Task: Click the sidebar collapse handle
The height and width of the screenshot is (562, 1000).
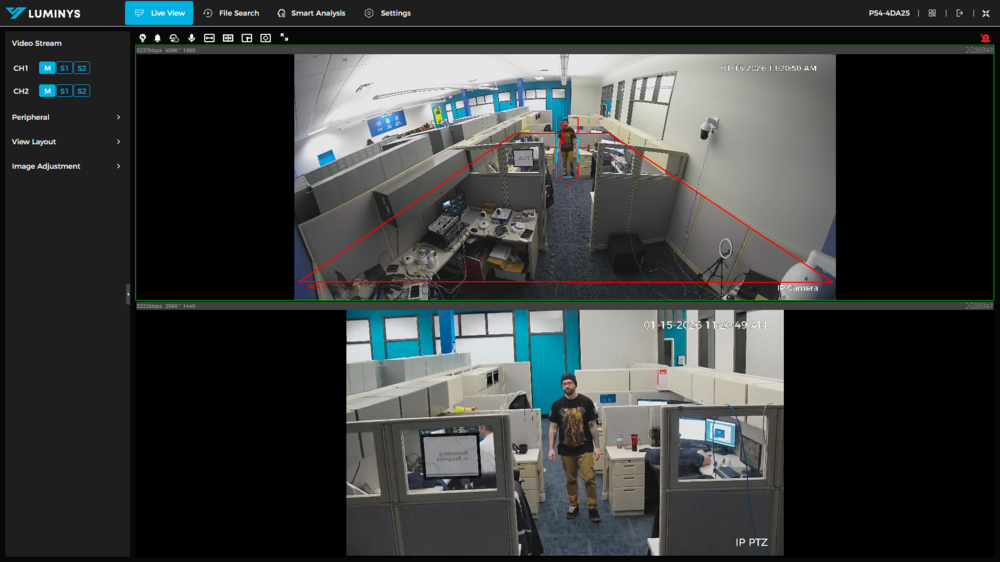Action: (x=127, y=293)
